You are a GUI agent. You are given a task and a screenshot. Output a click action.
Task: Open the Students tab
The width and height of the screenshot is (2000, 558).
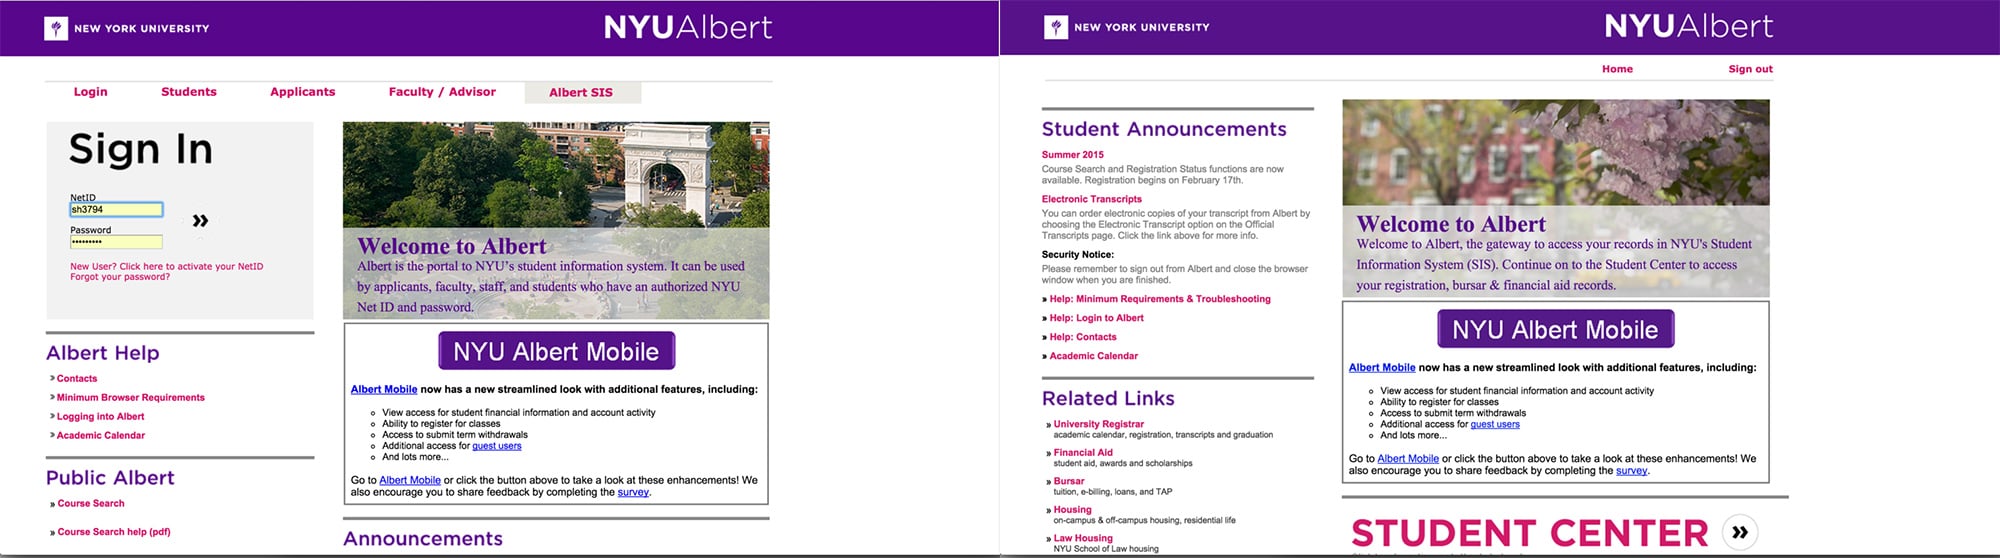189,92
